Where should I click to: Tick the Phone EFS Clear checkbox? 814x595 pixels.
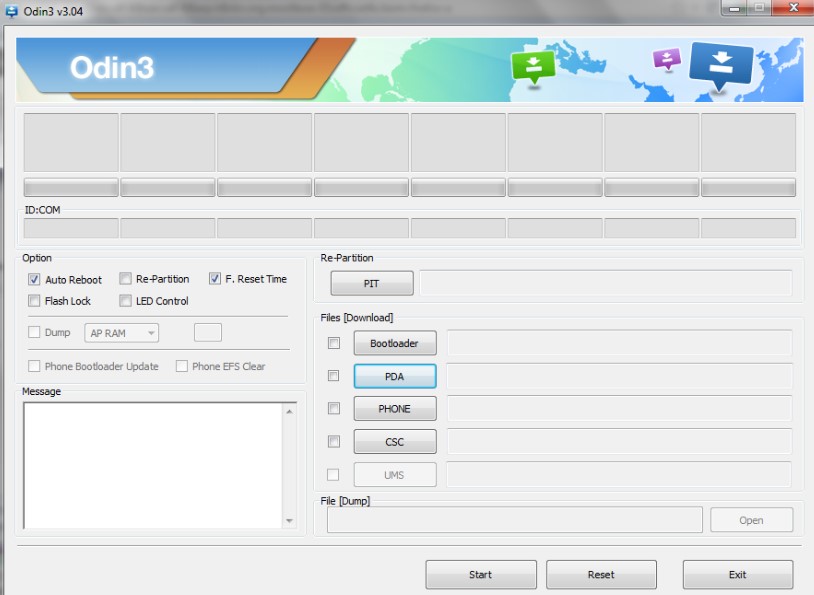[x=182, y=366]
